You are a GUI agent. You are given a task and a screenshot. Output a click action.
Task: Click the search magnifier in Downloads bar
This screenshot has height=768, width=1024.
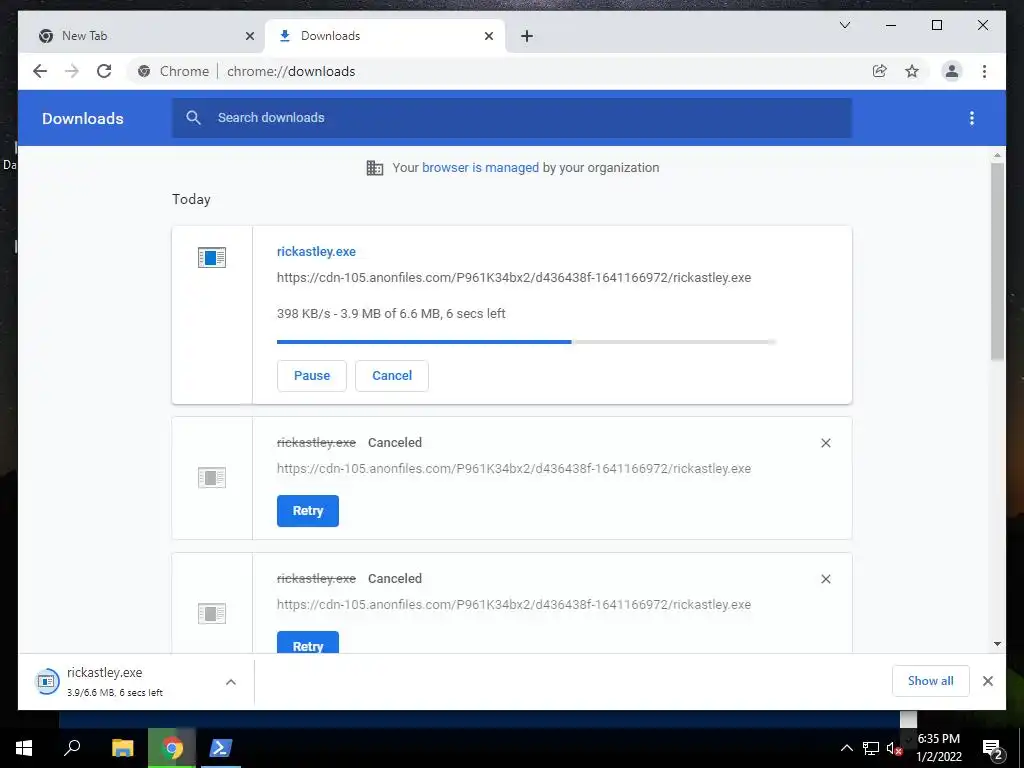pyautogui.click(x=193, y=118)
